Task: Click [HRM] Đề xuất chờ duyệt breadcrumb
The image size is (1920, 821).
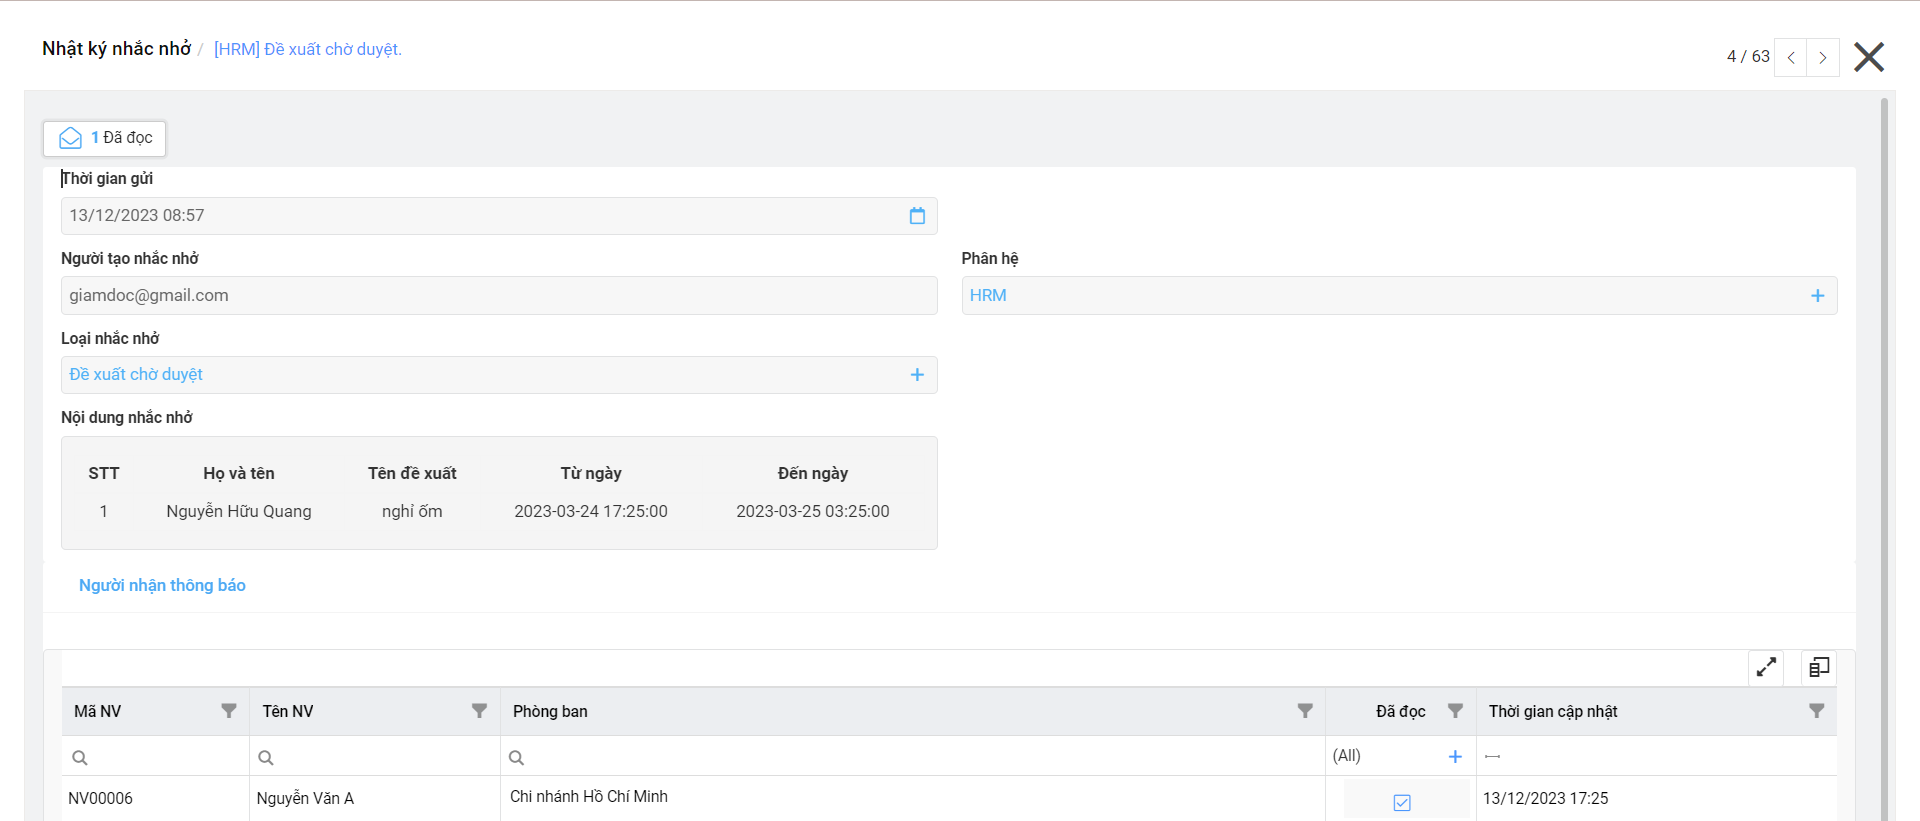Action: coord(308,50)
